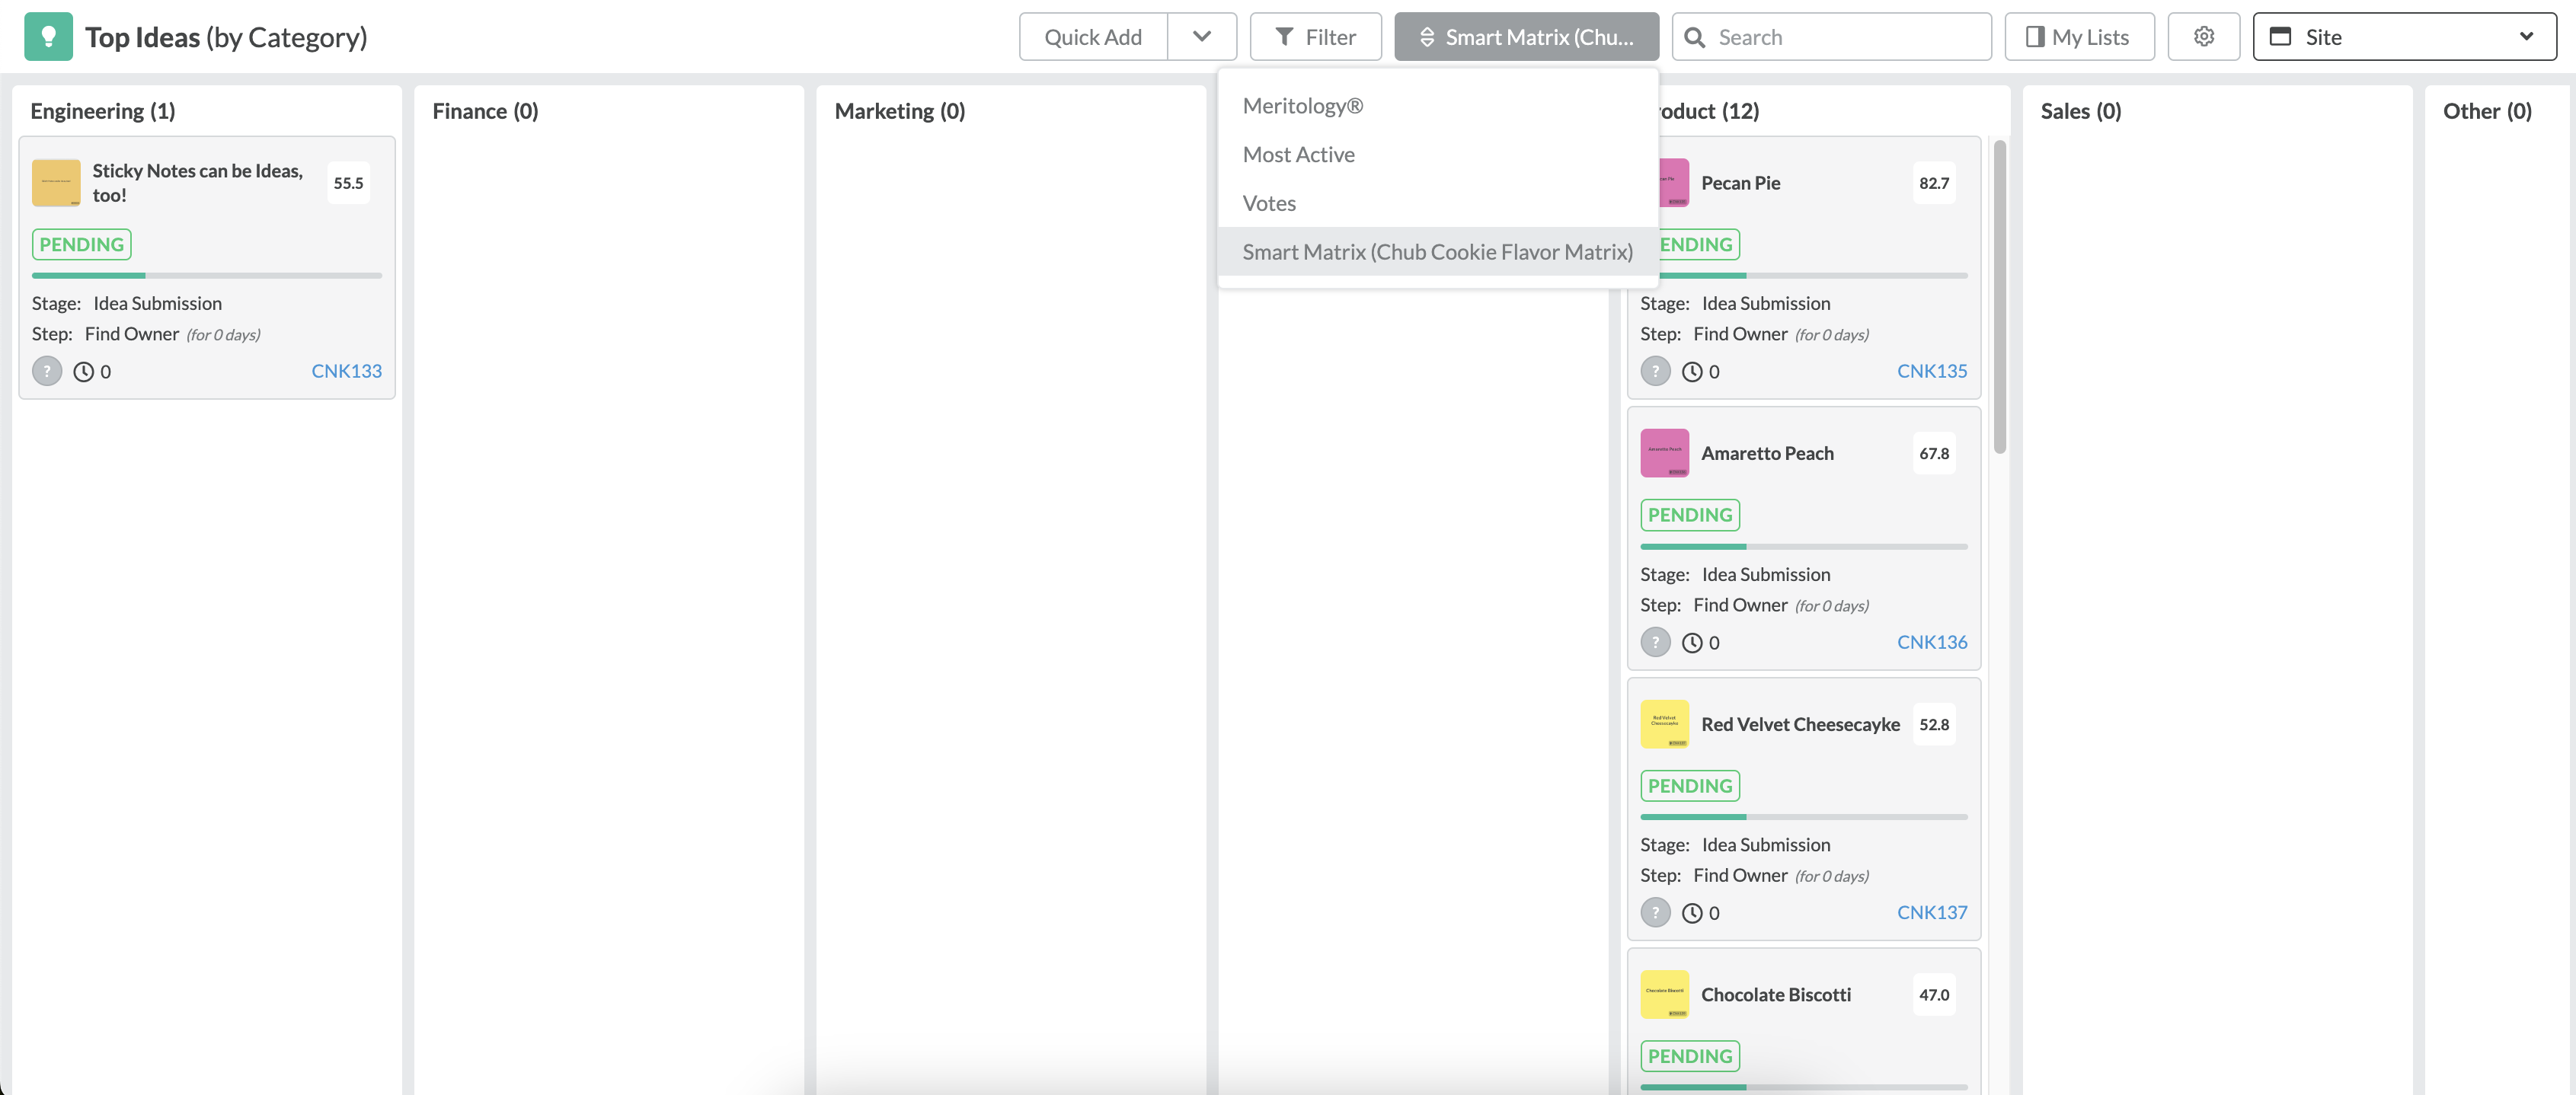
Task: Click the Chocolate Biscotti title
Action: (x=1776, y=994)
